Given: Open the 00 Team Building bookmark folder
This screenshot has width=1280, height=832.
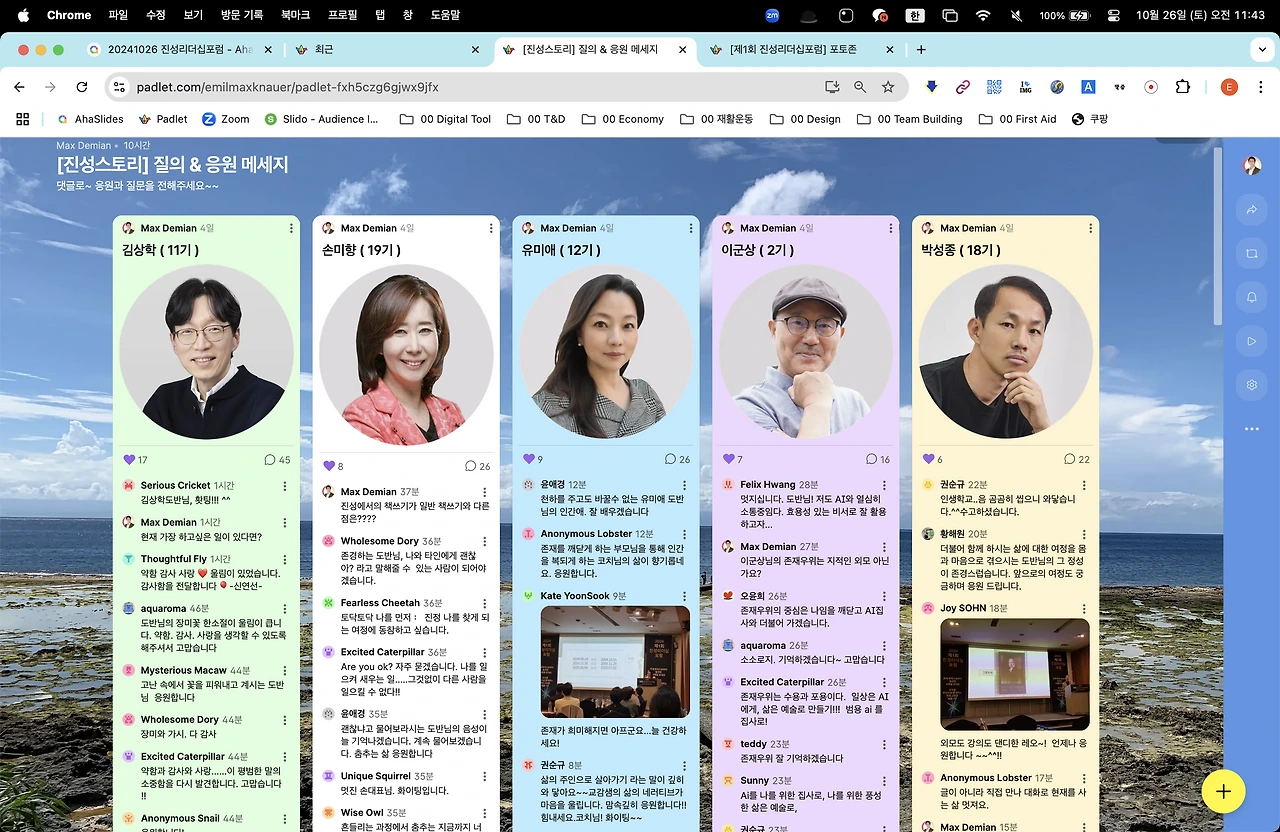Looking at the screenshot, I should pos(909,119).
